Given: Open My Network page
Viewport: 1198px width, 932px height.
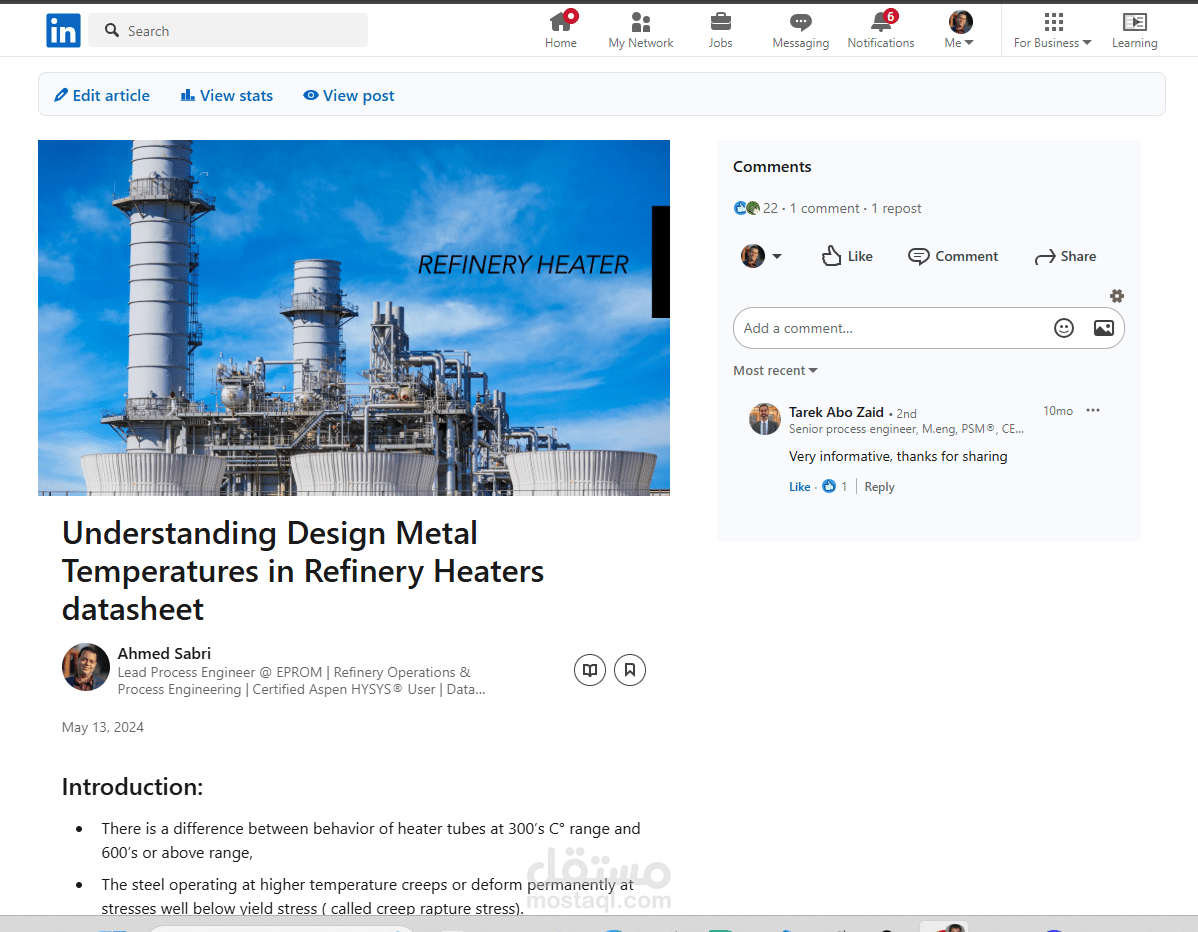Looking at the screenshot, I should click(640, 31).
